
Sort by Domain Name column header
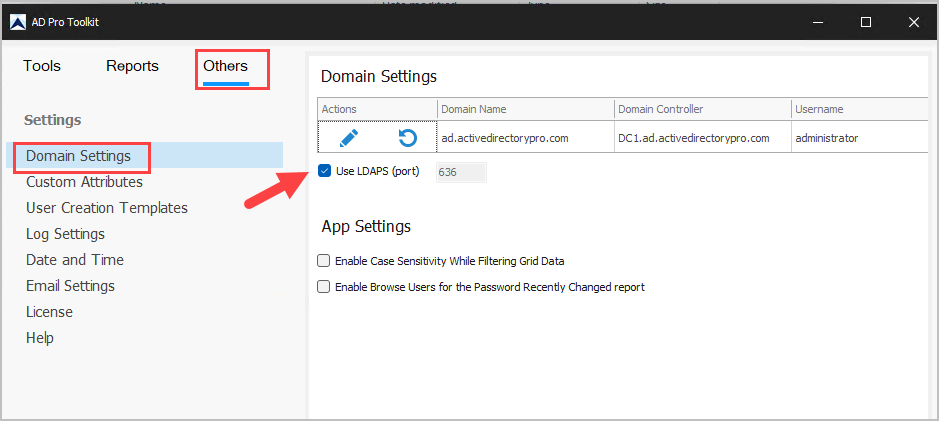pyautogui.click(x=526, y=109)
